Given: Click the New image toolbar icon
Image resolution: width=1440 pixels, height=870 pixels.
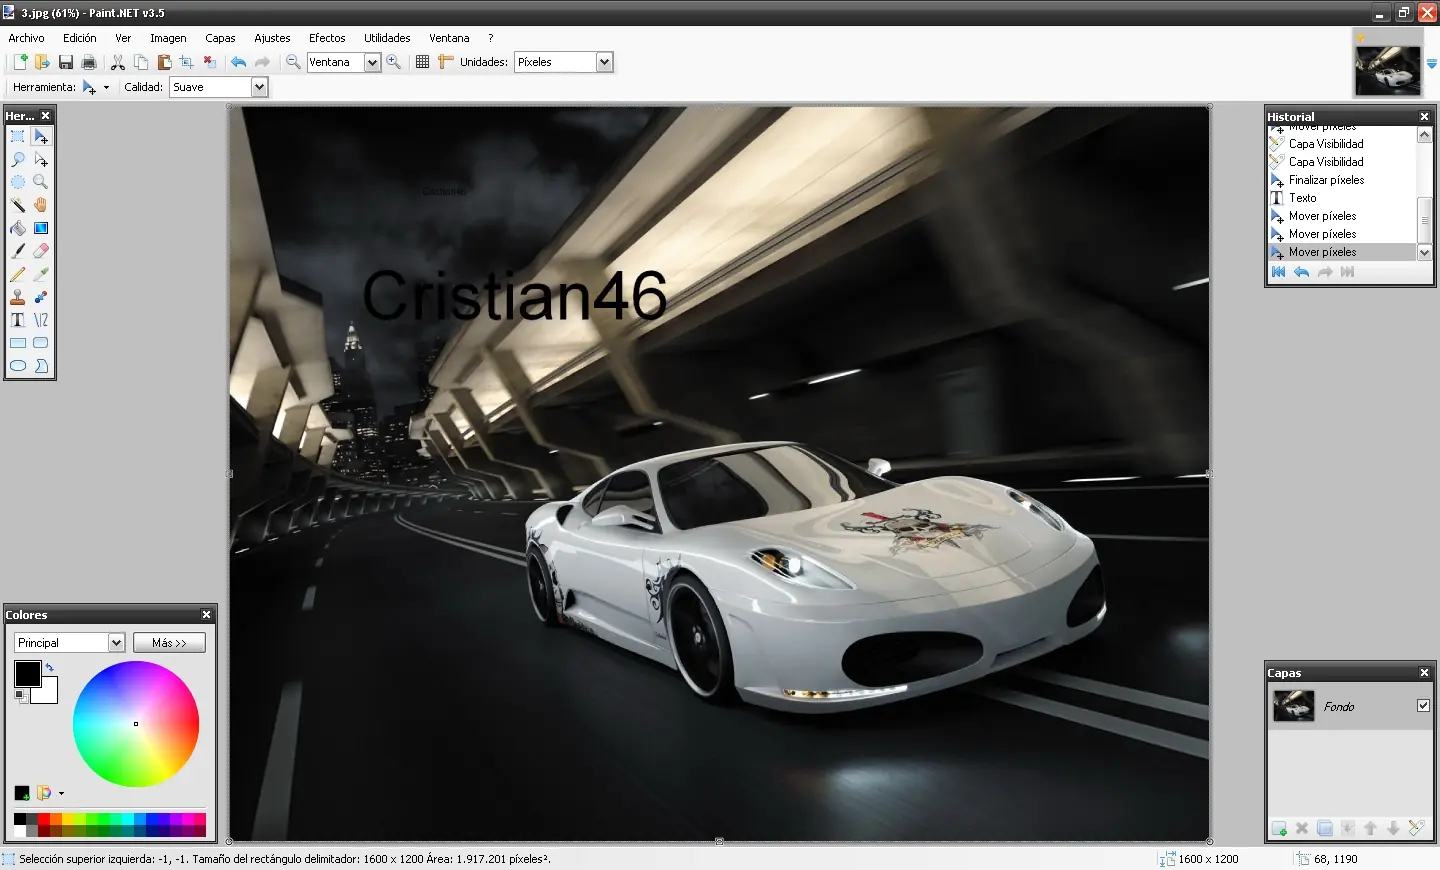Looking at the screenshot, I should tap(19, 62).
